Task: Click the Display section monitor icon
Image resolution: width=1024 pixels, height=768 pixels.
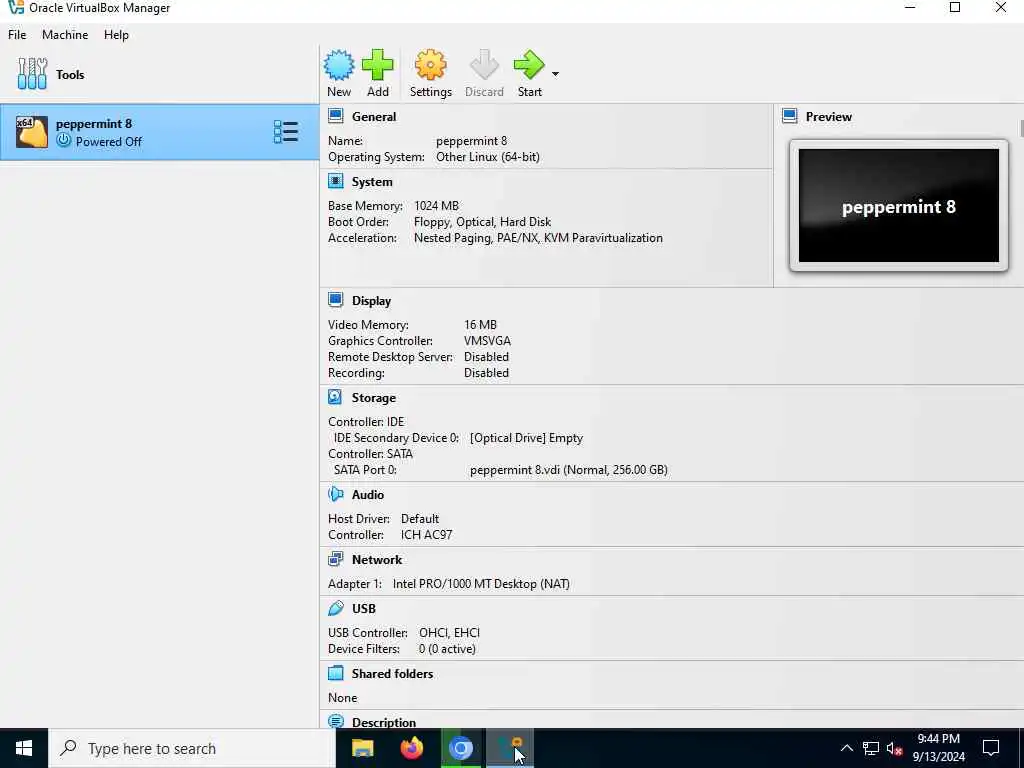Action: 336,300
